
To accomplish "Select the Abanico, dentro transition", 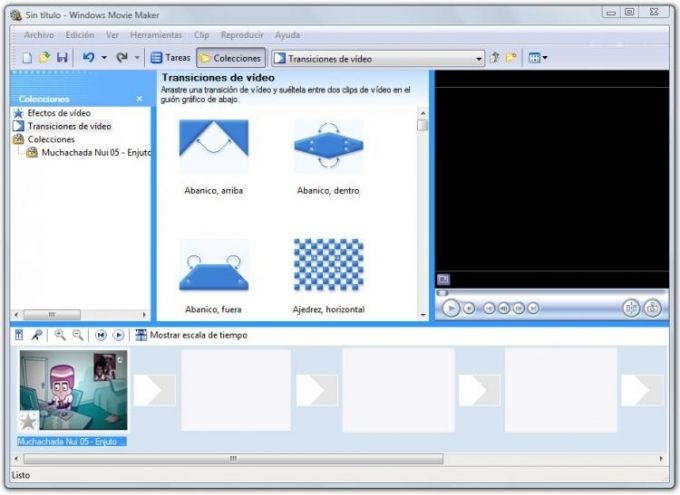I will [328, 157].
